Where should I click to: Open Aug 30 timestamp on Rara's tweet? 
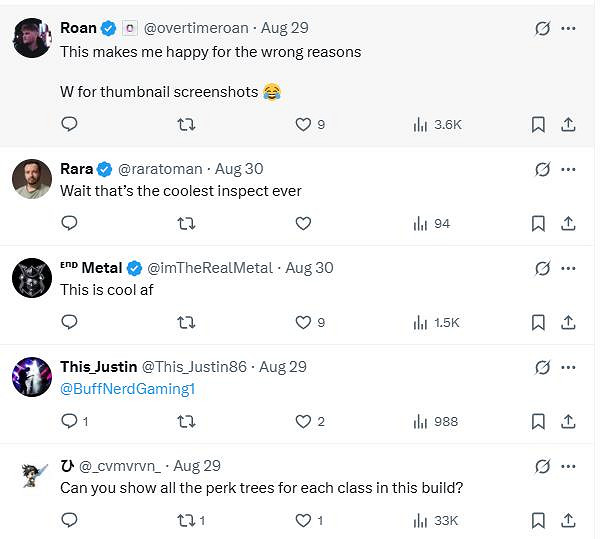point(239,169)
